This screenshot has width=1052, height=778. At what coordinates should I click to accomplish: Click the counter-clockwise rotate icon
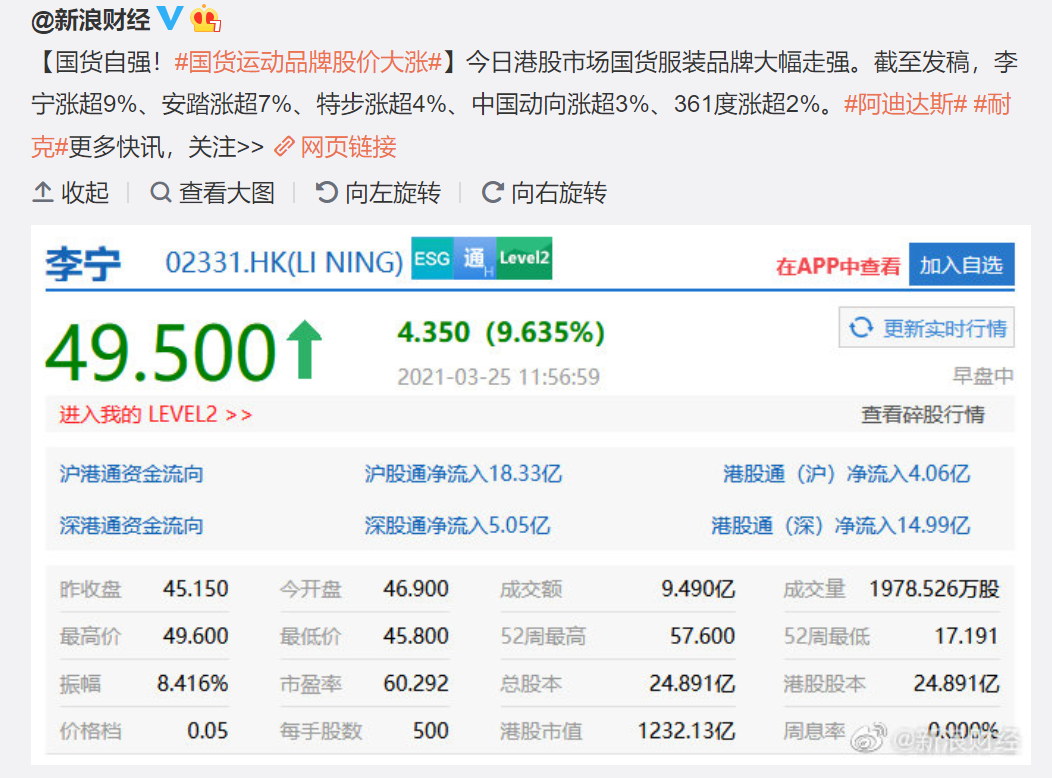[x=326, y=192]
